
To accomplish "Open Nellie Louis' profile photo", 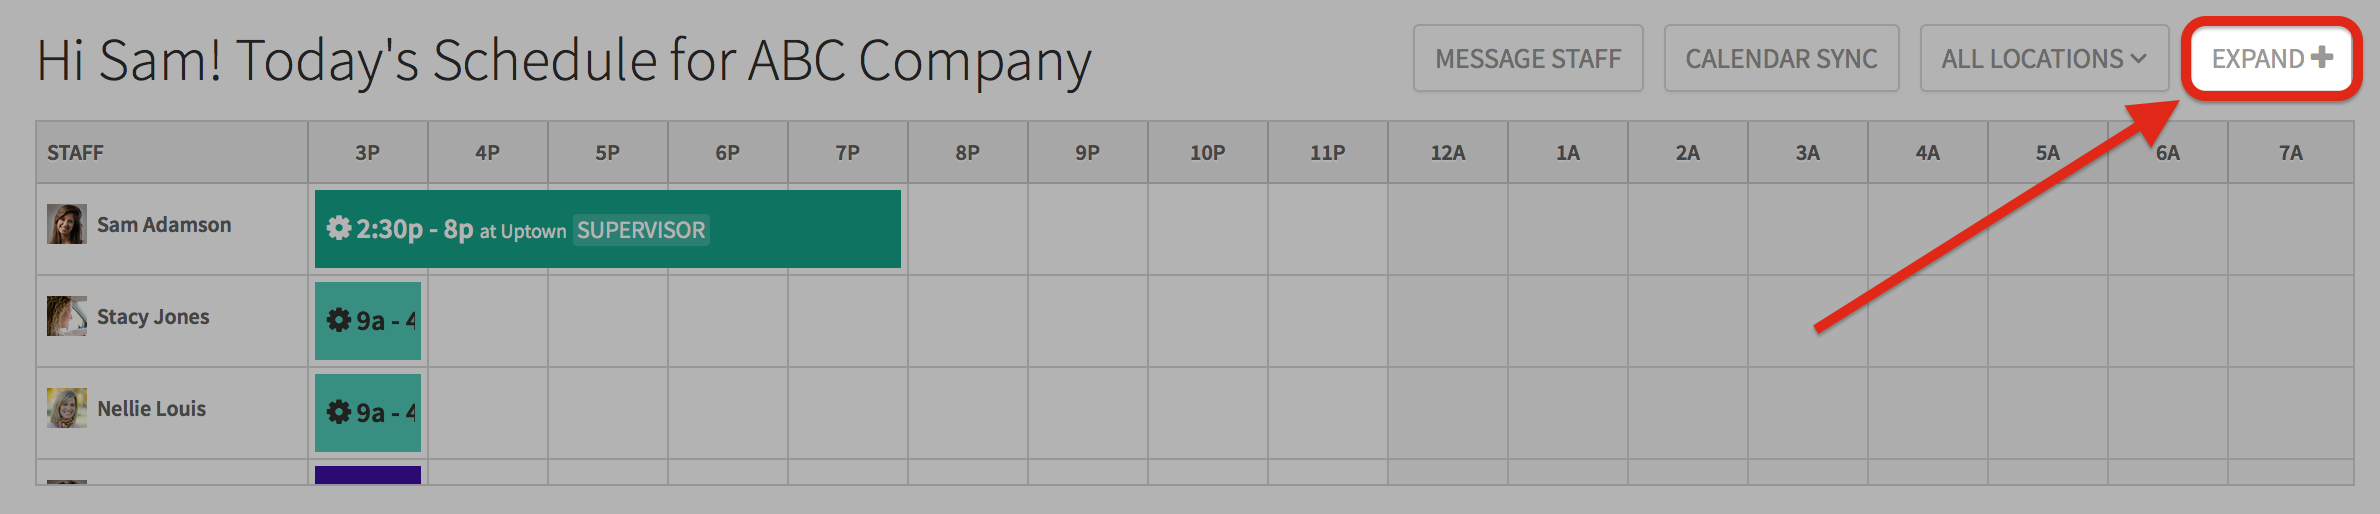I will [x=67, y=408].
